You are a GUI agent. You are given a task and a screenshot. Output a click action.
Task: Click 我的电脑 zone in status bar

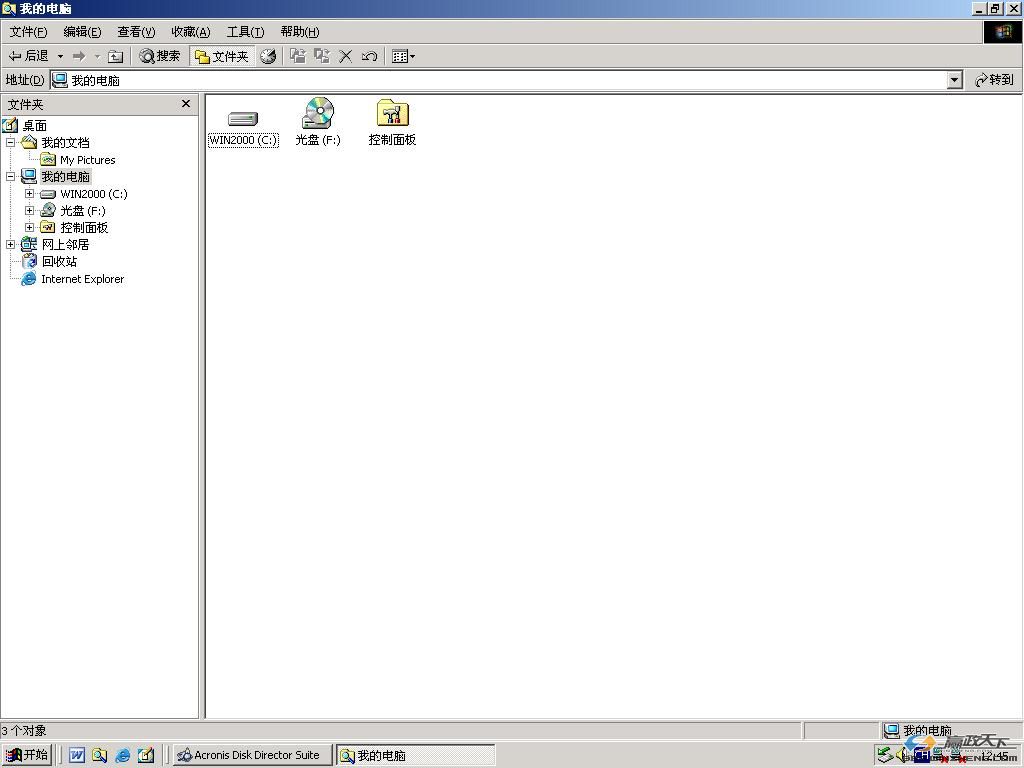click(x=918, y=730)
